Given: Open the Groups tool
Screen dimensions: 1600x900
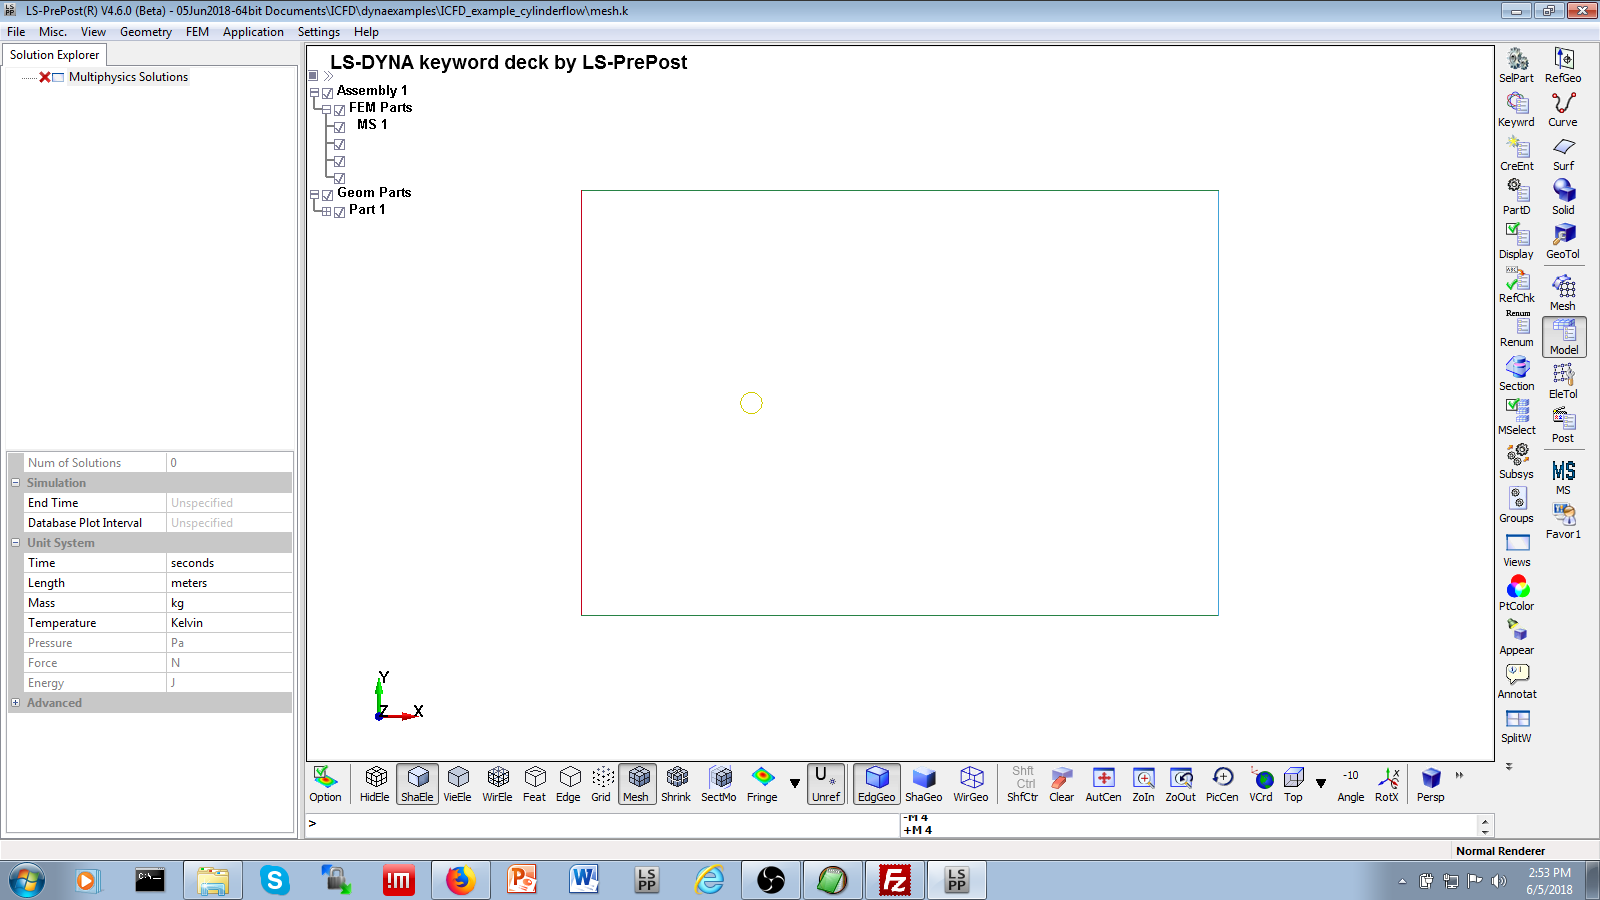Looking at the screenshot, I should [1516, 505].
